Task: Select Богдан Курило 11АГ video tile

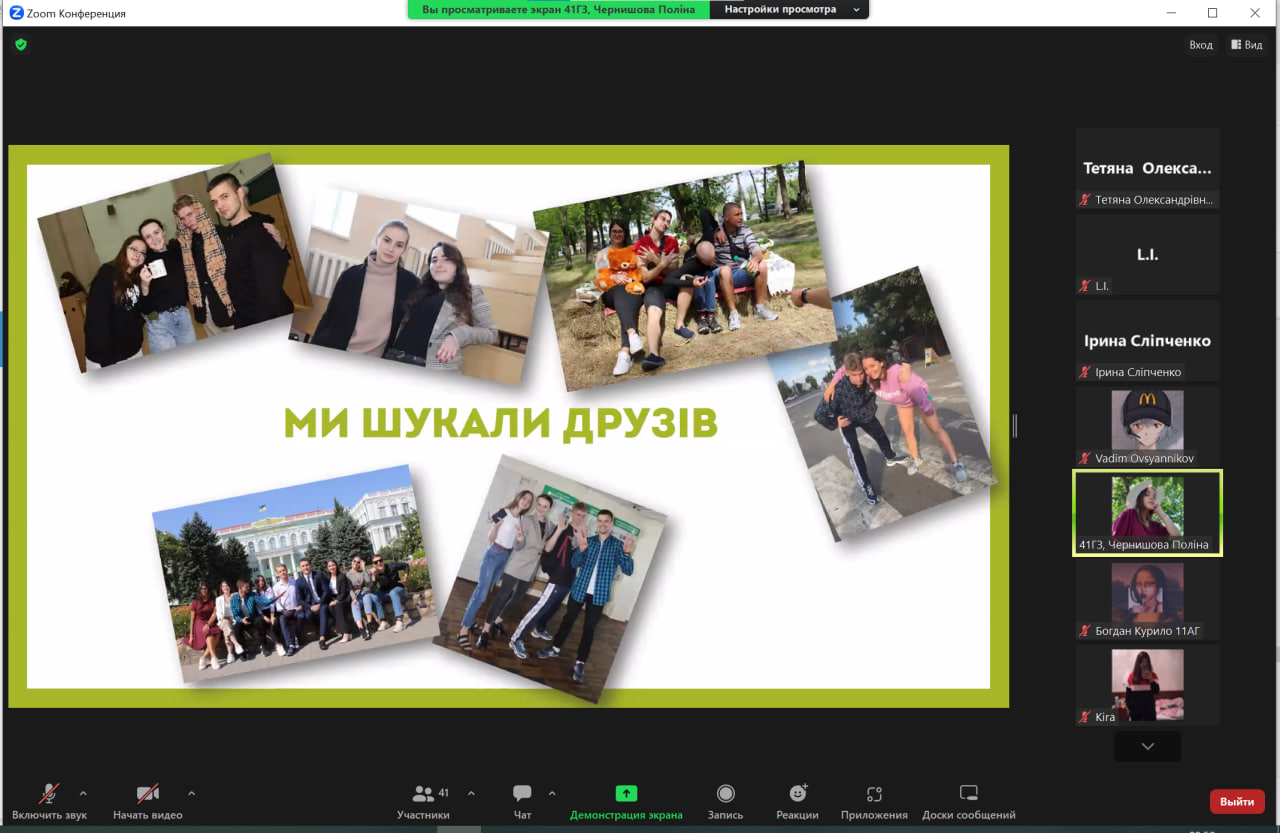Action: [1147, 599]
